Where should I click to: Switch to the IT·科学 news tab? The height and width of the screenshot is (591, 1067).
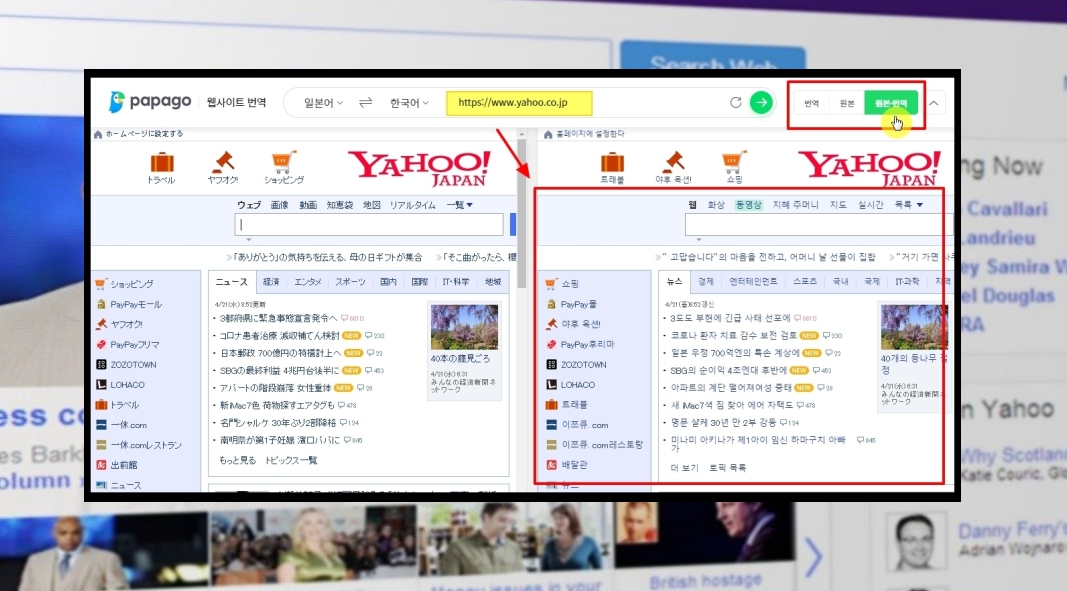click(455, 282)
